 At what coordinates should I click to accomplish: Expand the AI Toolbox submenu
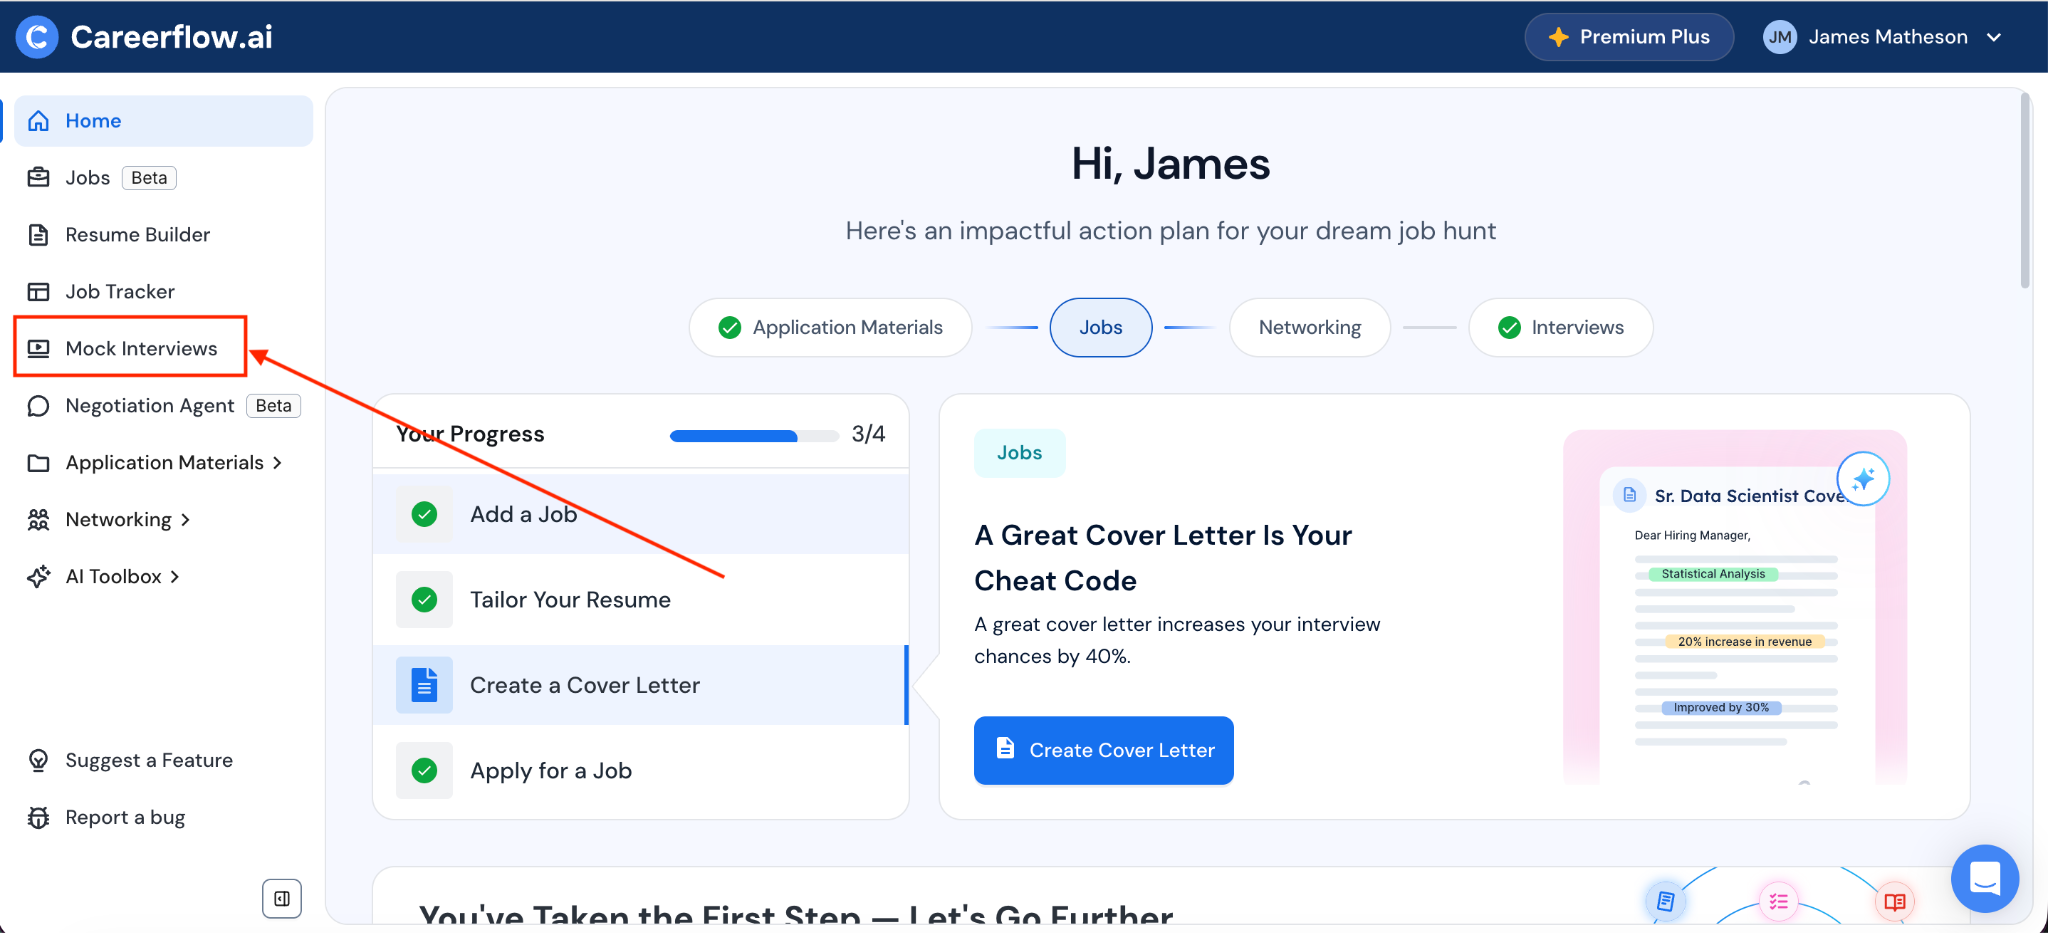point(175,576)
